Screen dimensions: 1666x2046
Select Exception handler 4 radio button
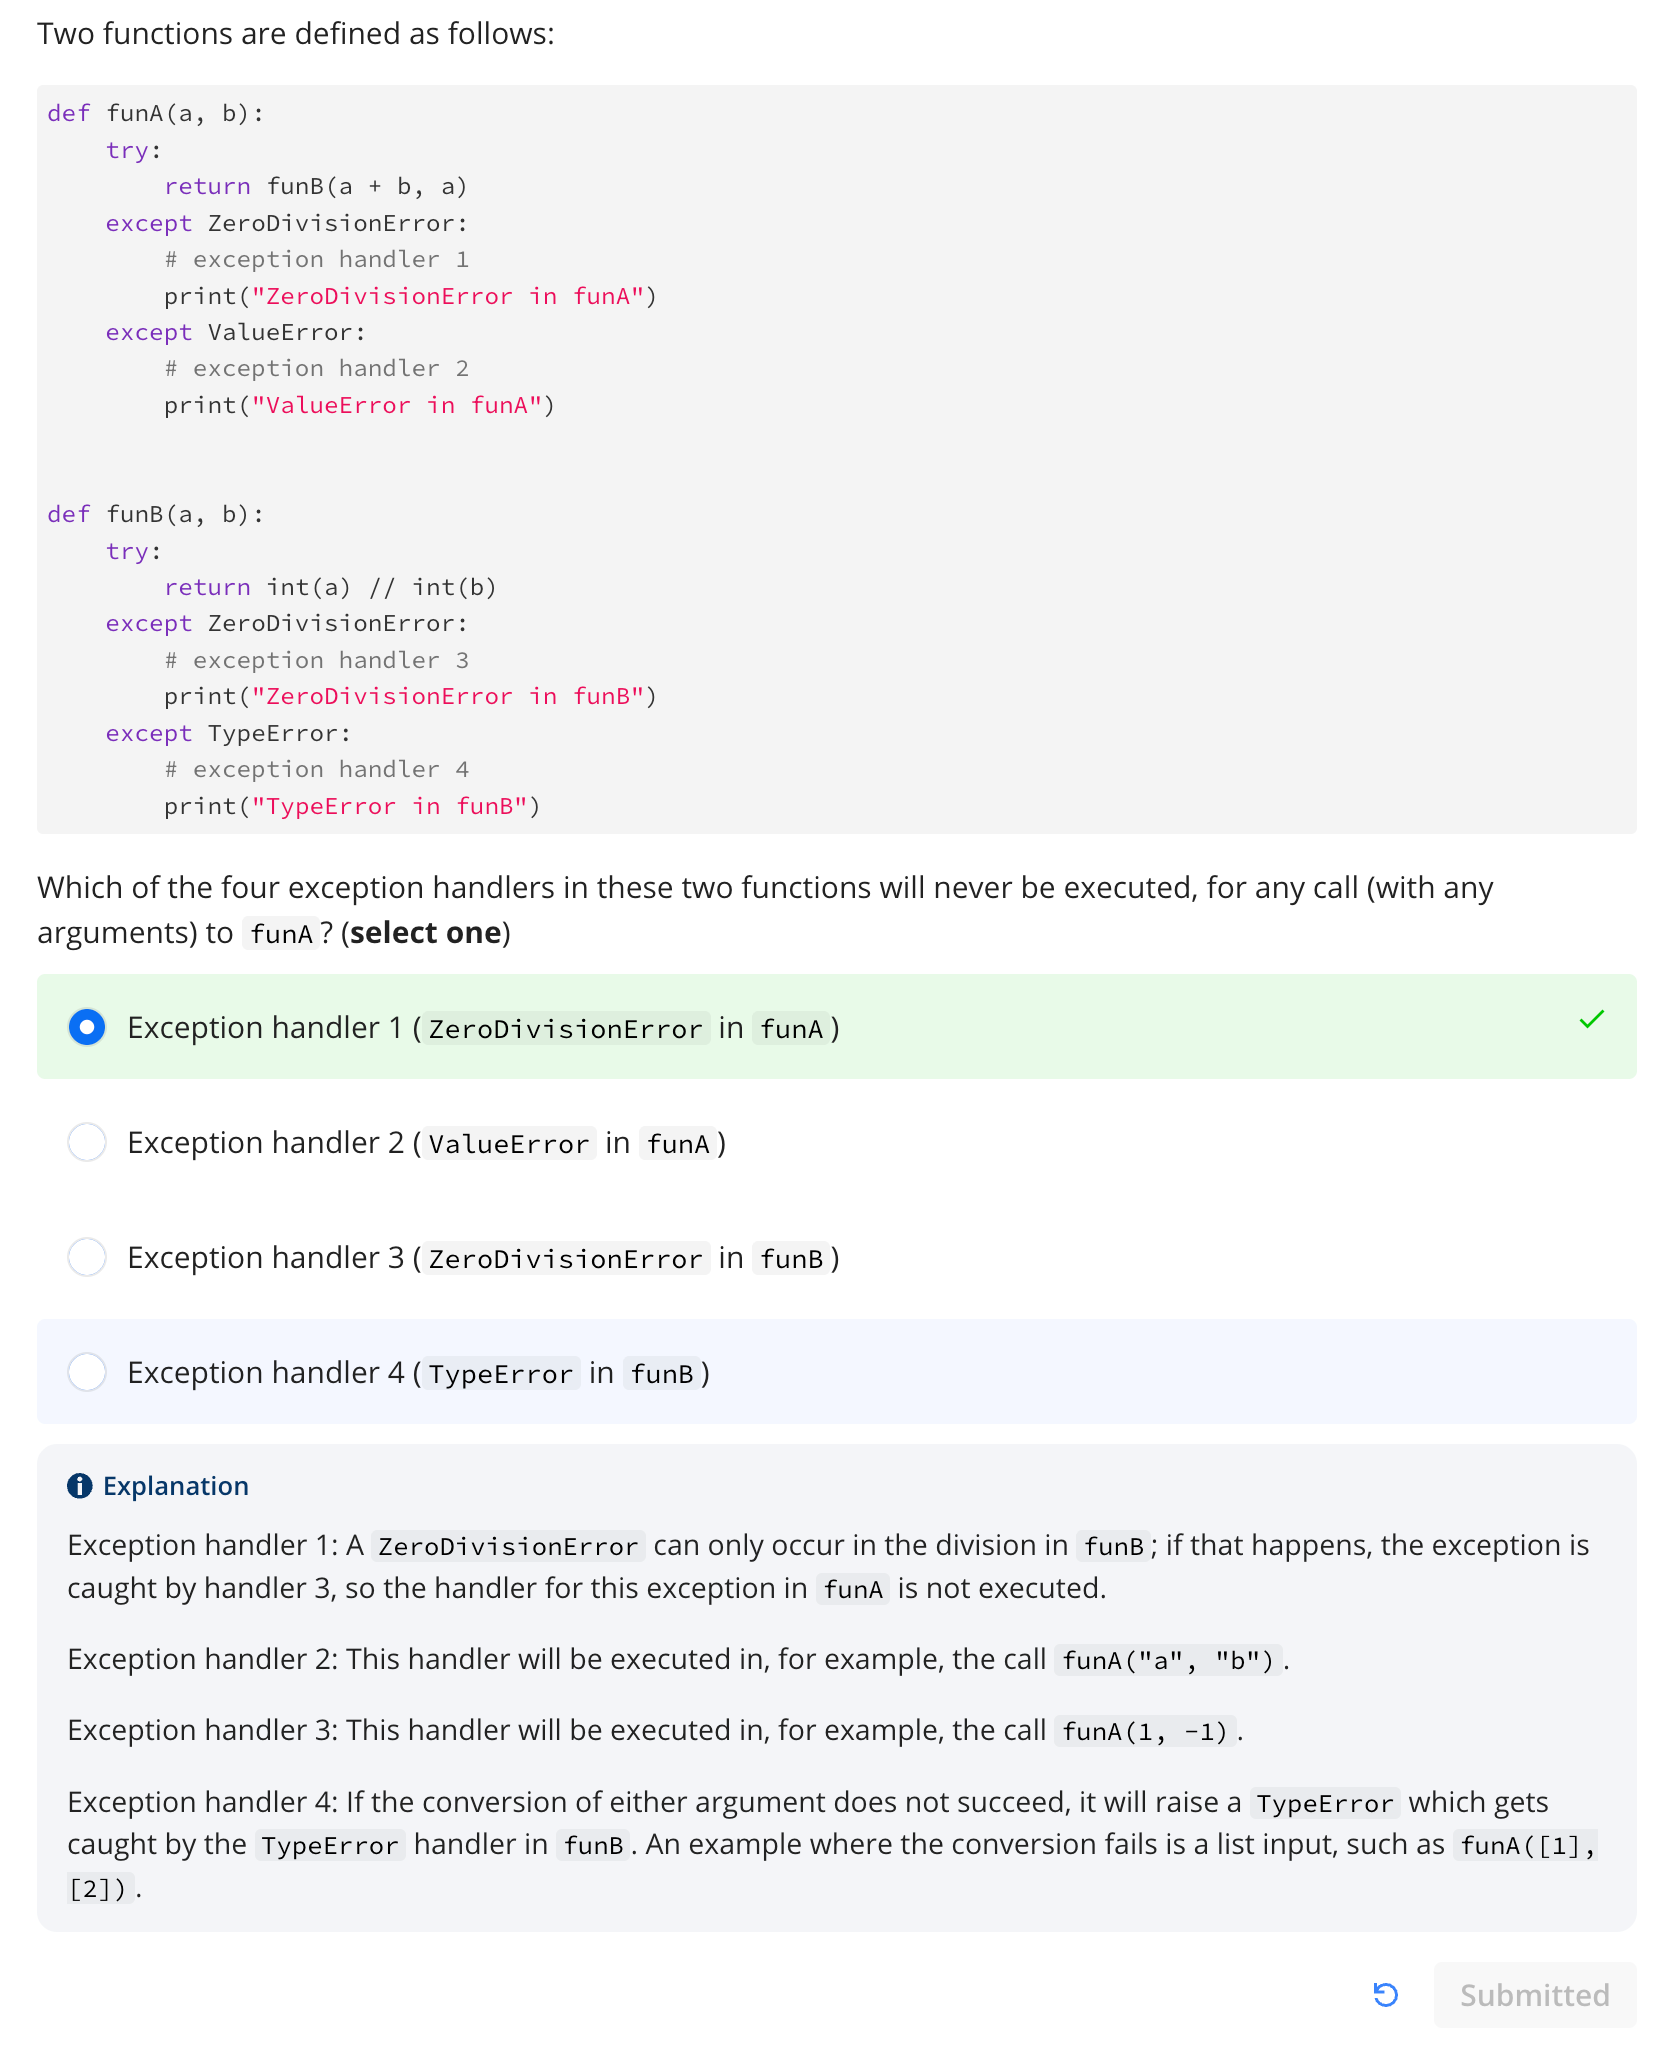[x=87, y=1372]
